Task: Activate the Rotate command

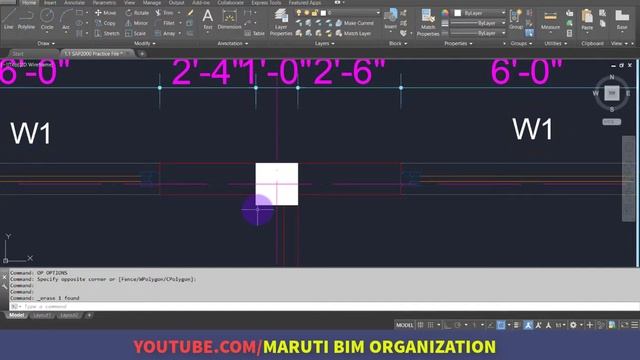Action: 137,13
